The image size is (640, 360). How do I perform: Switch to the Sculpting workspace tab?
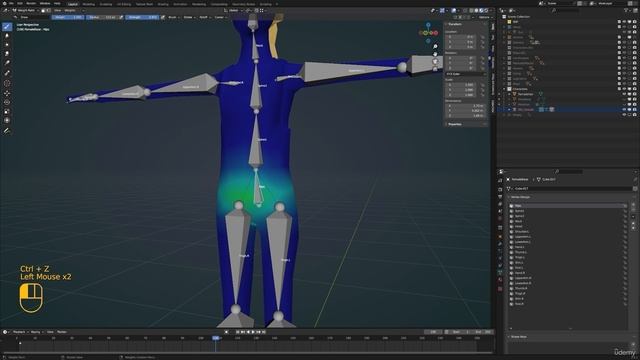click(x=106, y=4)
